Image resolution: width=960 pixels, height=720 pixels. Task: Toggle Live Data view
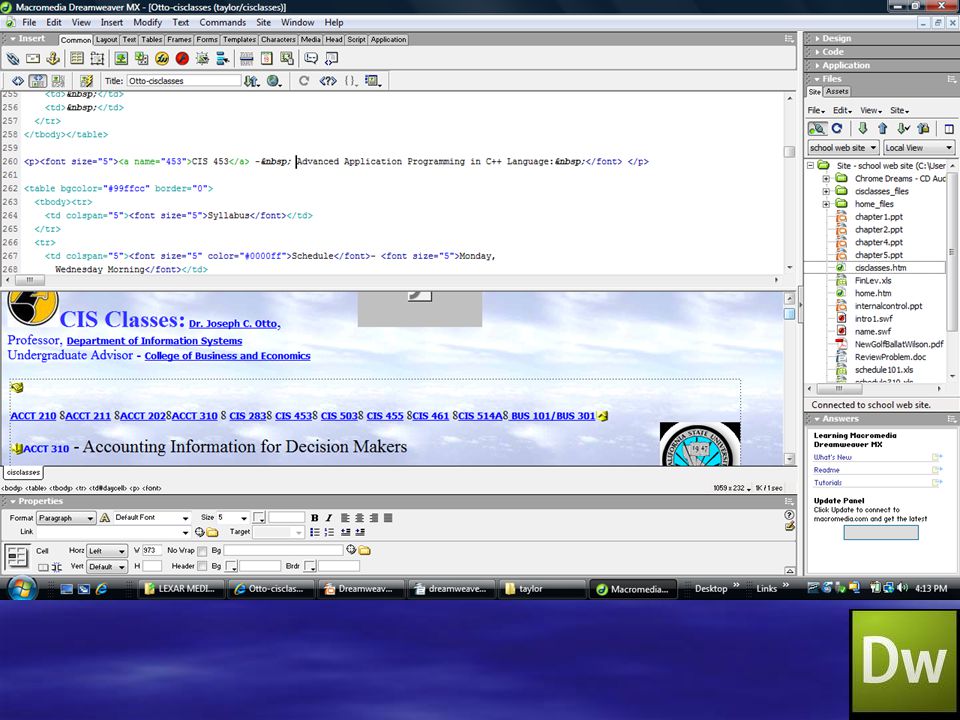coord(86,81)
